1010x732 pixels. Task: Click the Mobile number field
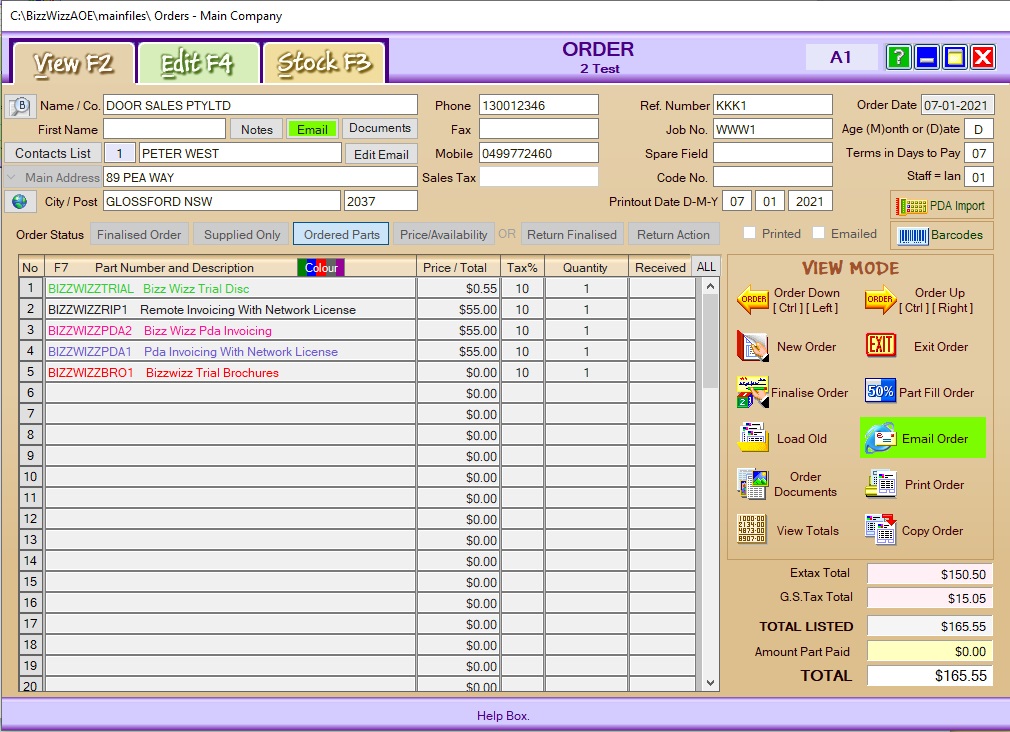[x=538, y=153]
